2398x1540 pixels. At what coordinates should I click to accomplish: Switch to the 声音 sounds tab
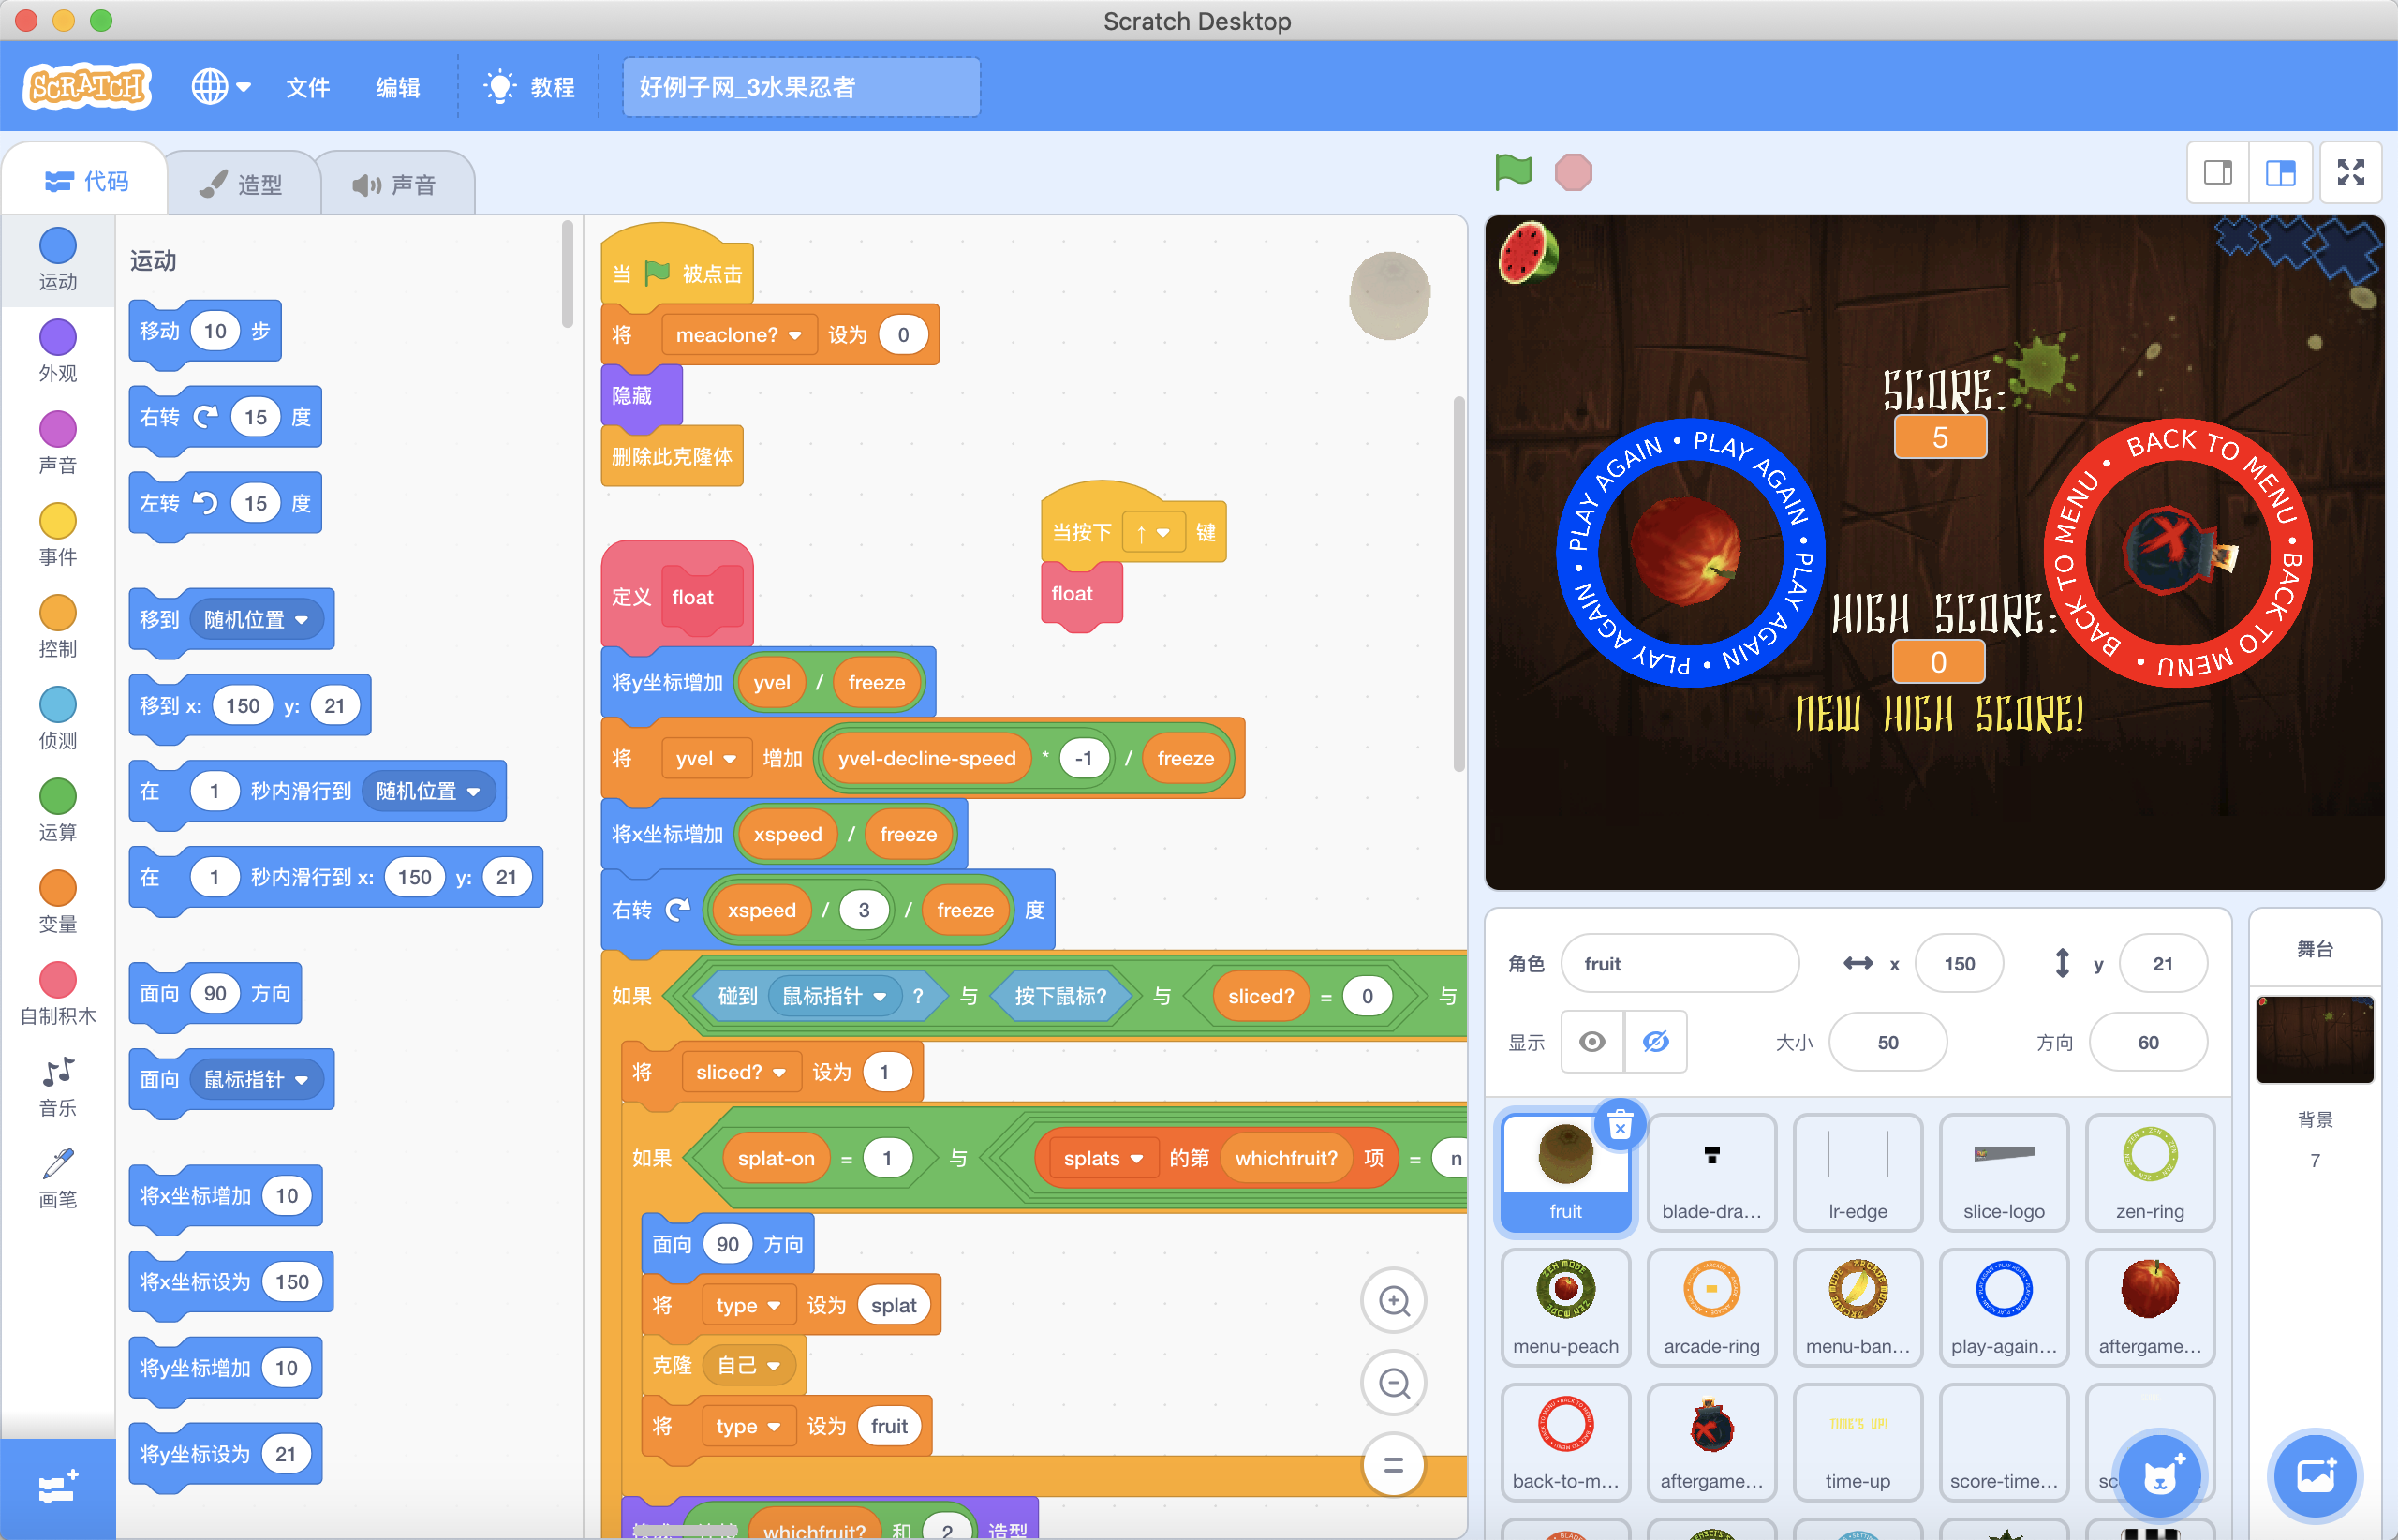(395, 184)
